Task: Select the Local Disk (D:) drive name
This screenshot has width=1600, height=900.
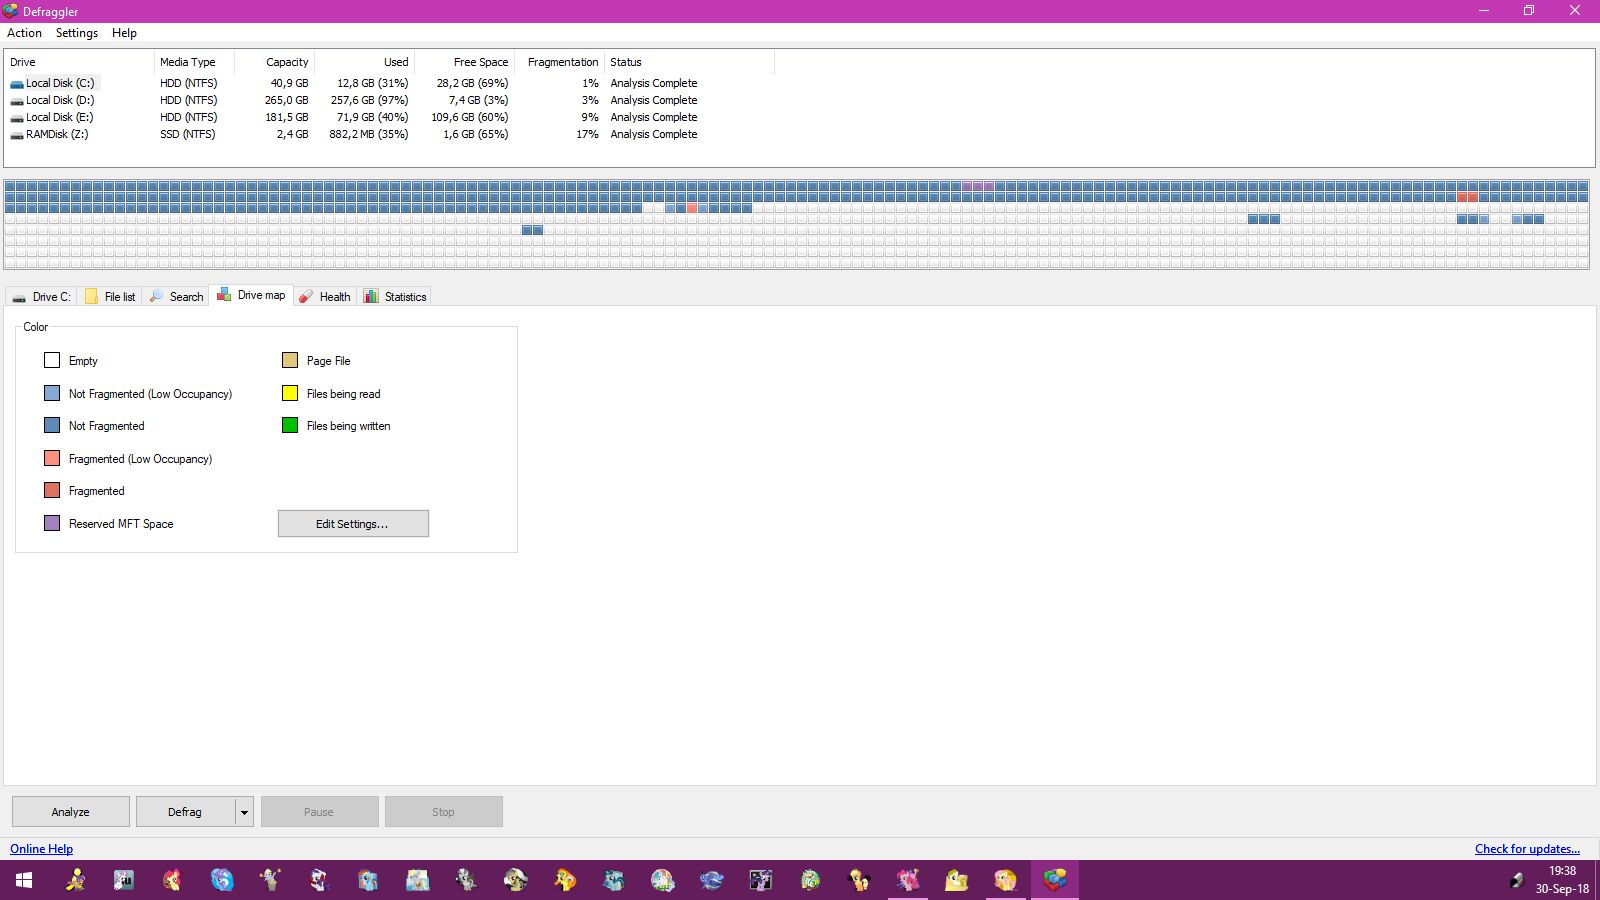Action: pyautogui.click(x=60, y=101)
